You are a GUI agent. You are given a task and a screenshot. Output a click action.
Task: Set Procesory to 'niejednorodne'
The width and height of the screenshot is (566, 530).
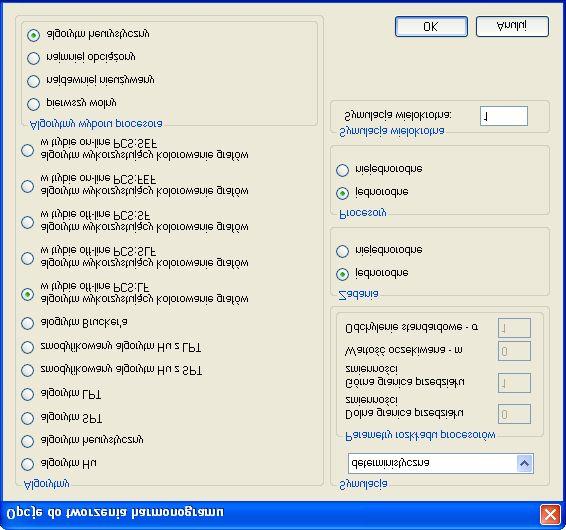point(342,170)
